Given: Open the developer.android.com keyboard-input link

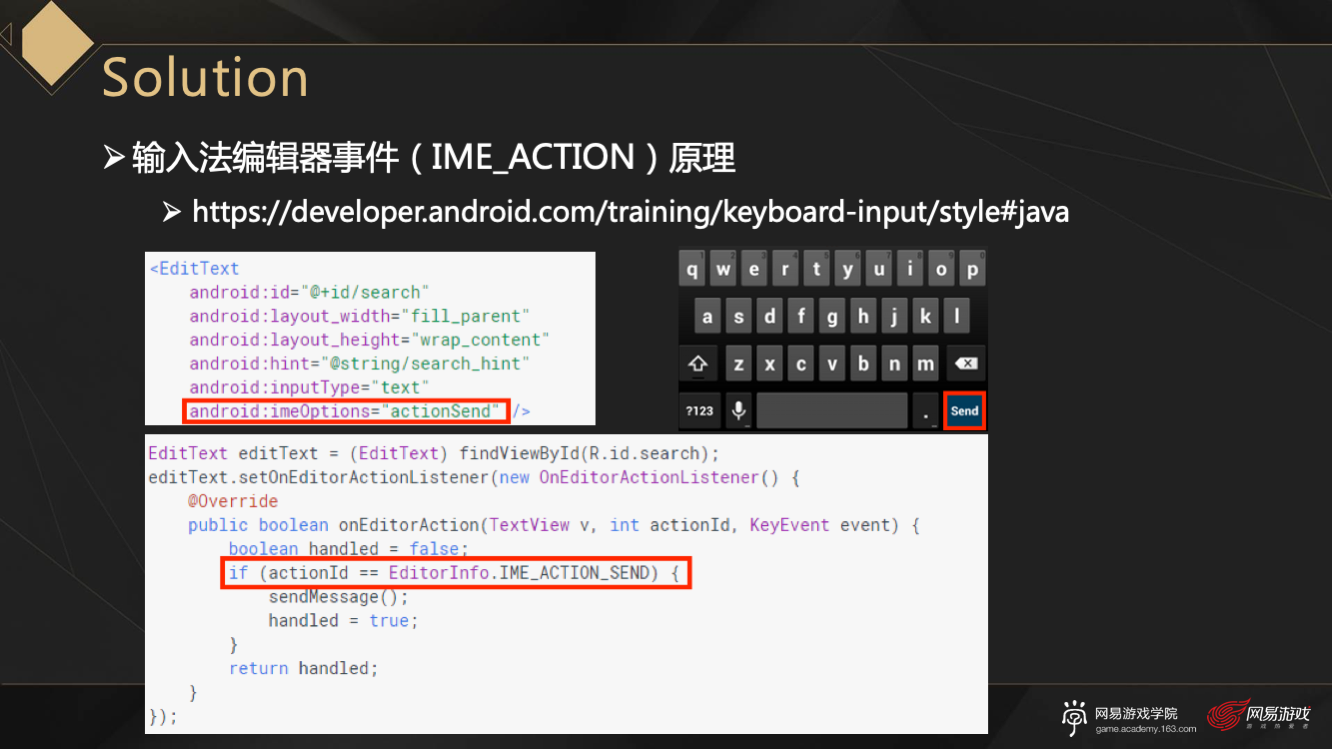Looking at the screenshot, I should tap(630, 212).
